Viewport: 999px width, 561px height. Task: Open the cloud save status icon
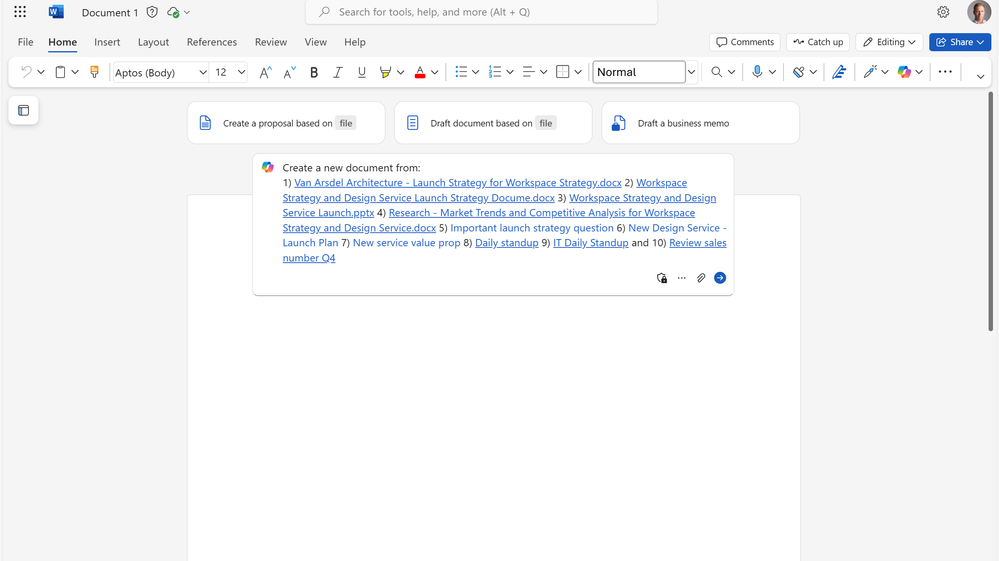click(173, 12)
